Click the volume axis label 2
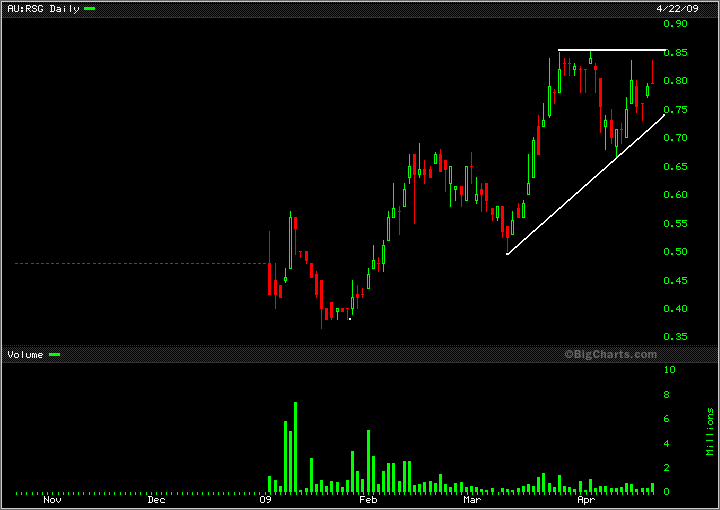Image resolution: width=720 pixels, height=510 pixels. point(667,468)
